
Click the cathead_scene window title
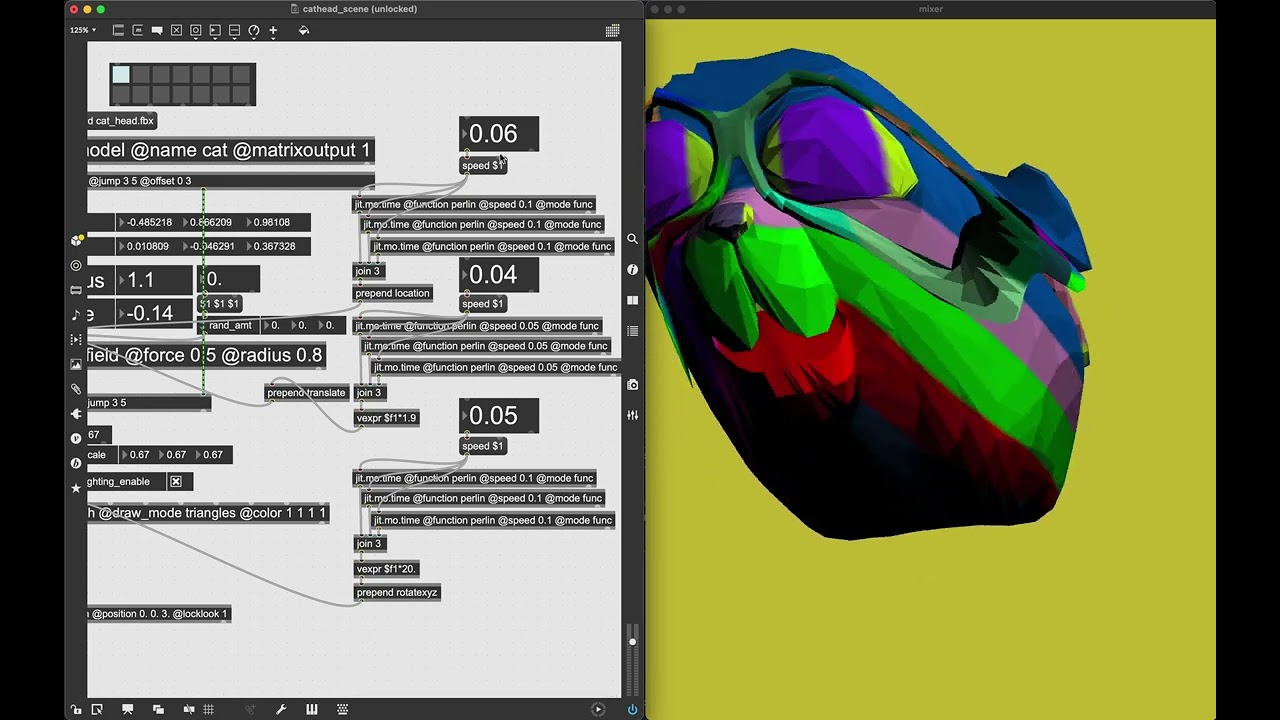point(355,9)
